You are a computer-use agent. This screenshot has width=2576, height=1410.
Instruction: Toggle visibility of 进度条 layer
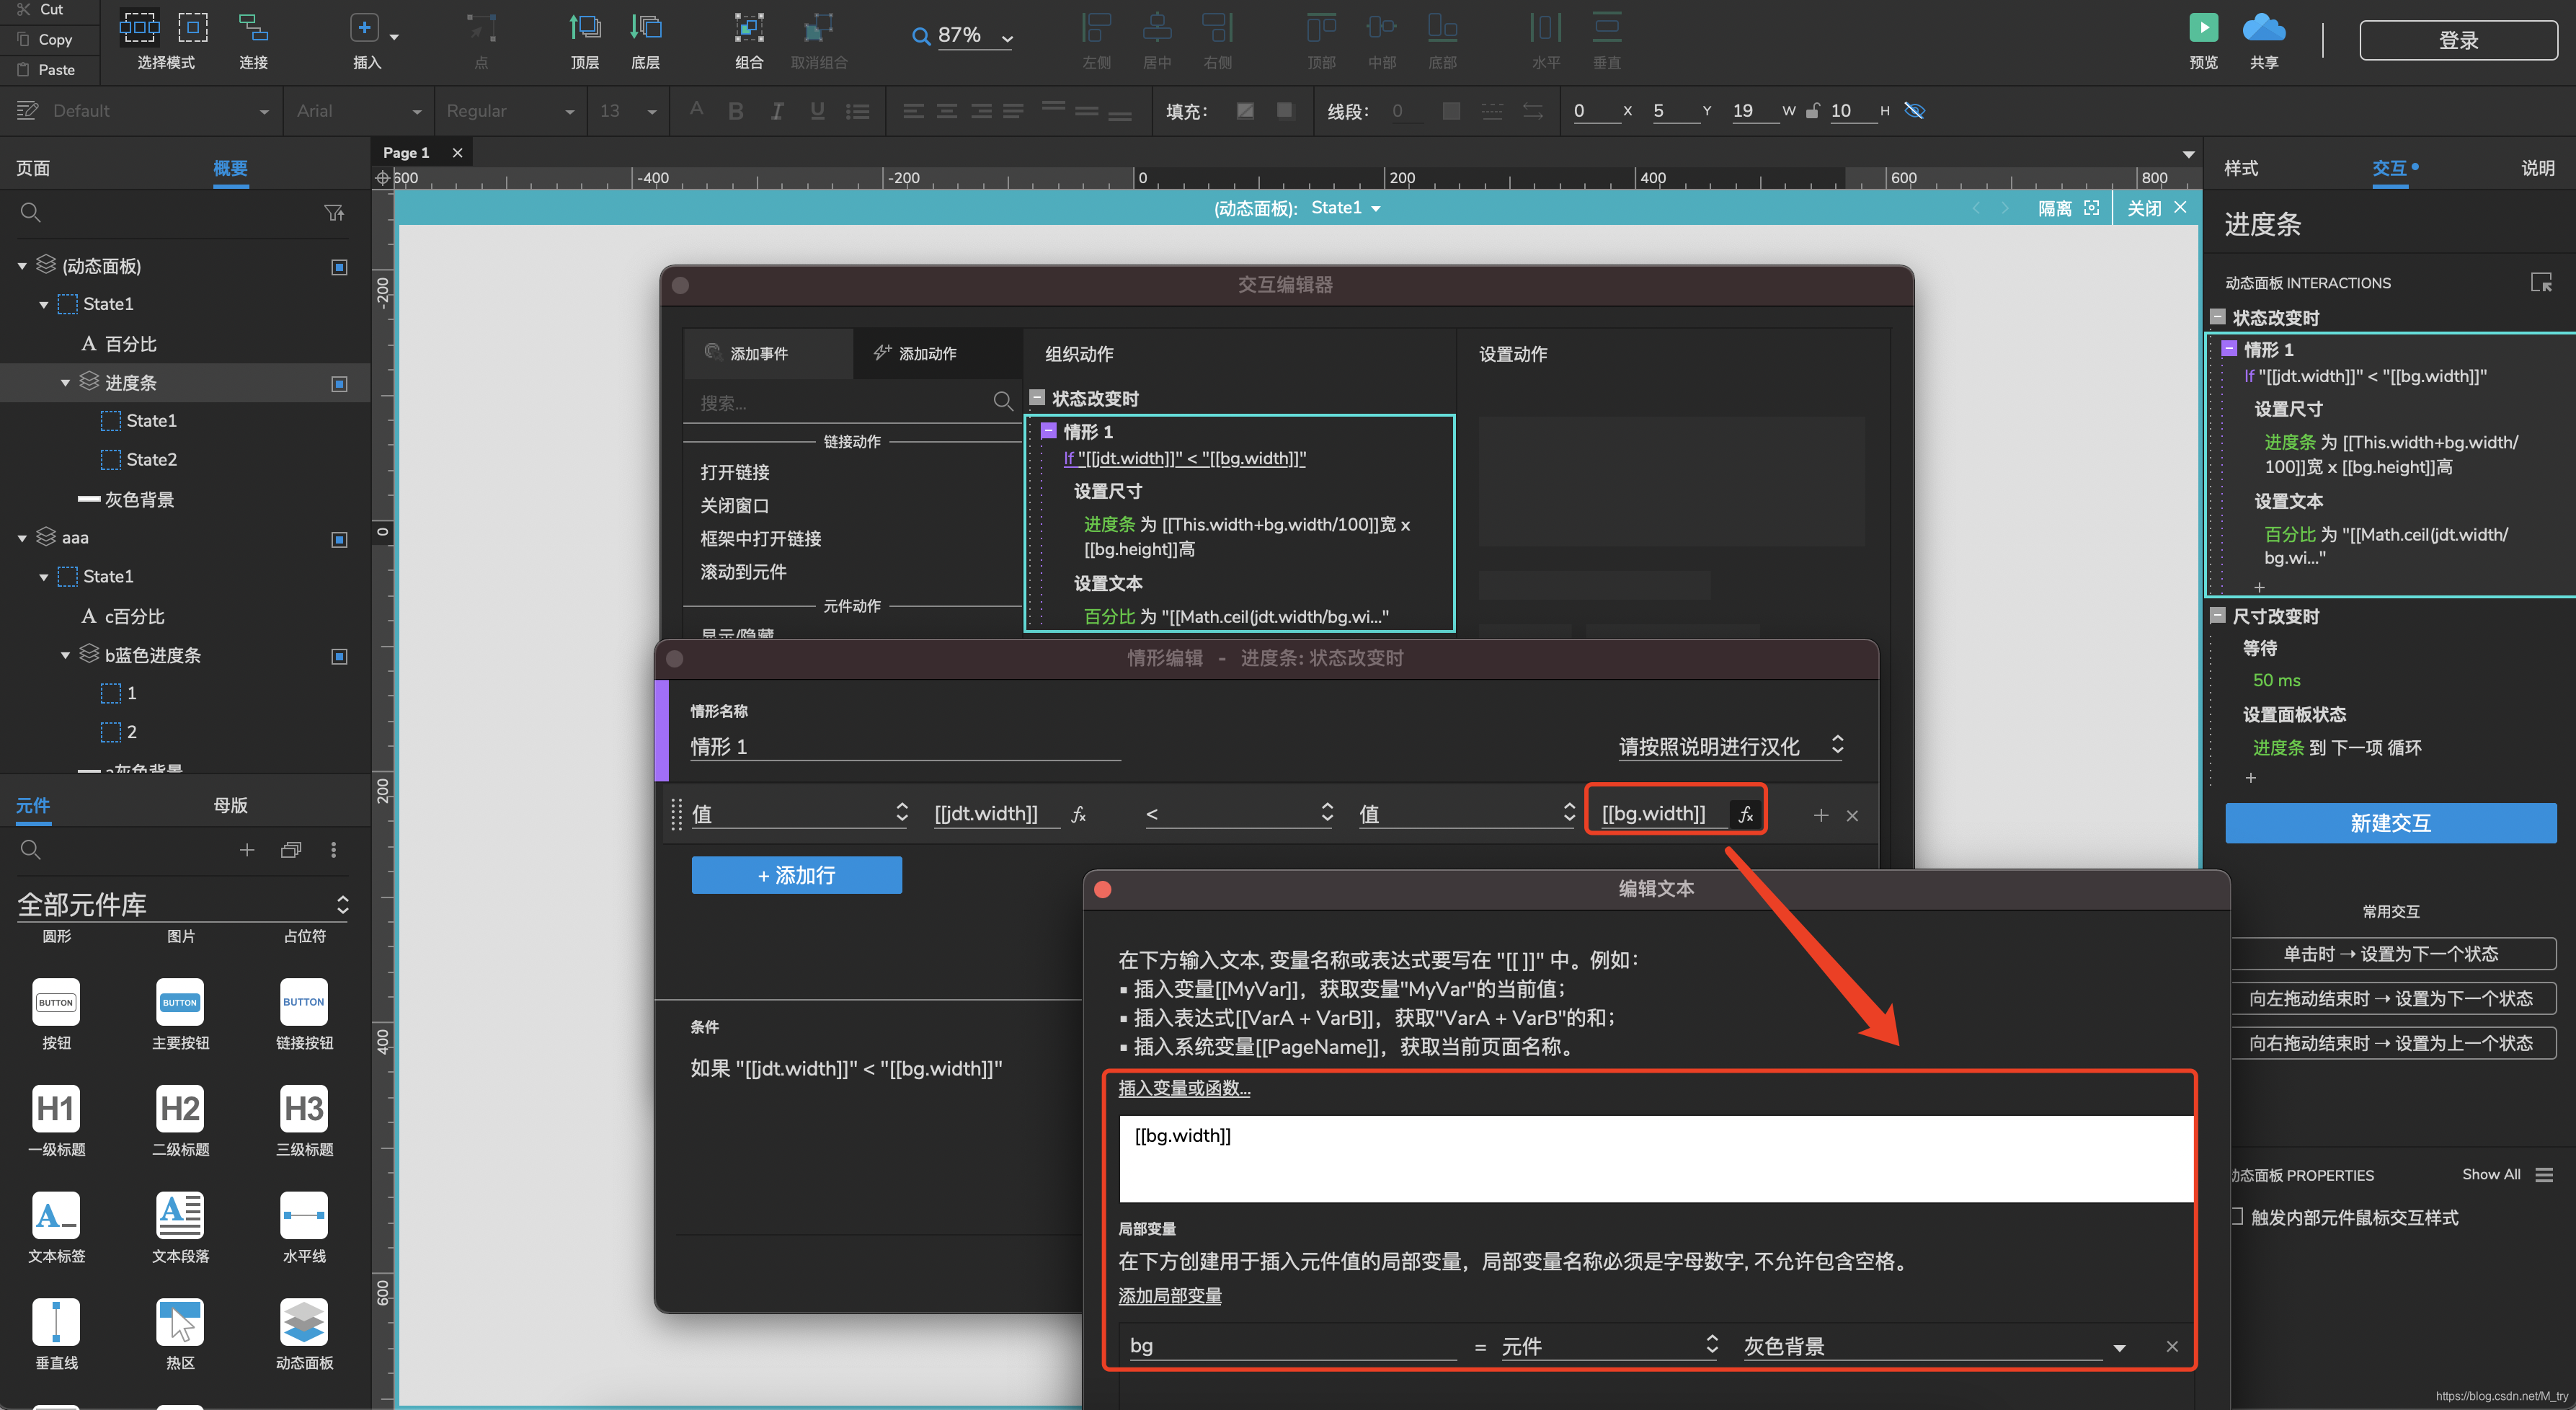(x=340, y=381)
